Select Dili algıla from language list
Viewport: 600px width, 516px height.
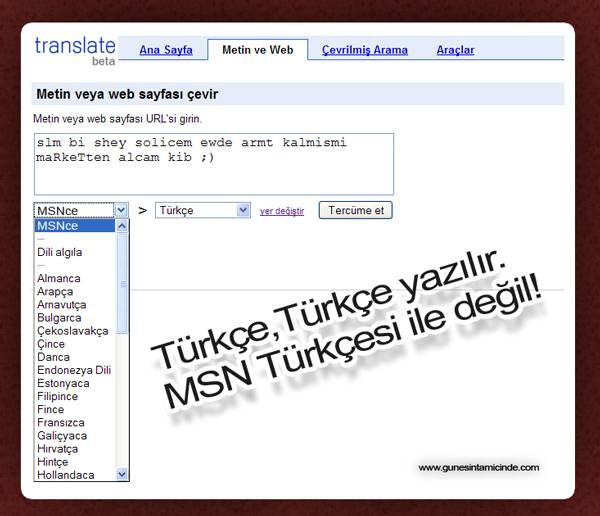60,252
